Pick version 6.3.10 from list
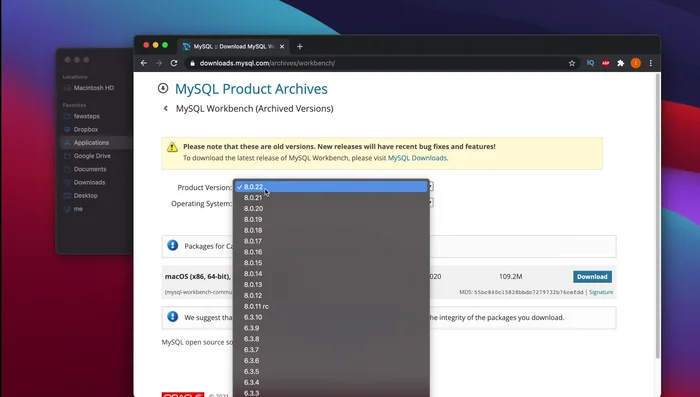Screen dimensions: 700x397 [x=331, y=317]
